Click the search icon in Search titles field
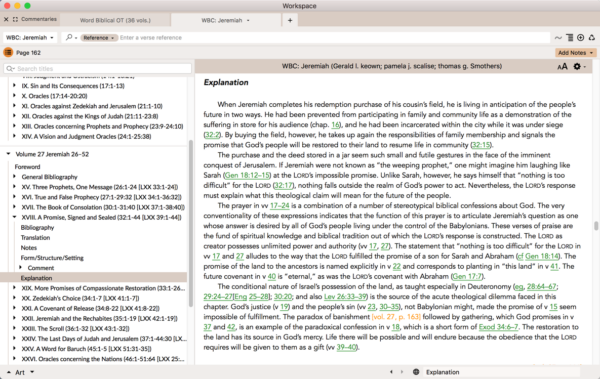 tap(10, 69)
